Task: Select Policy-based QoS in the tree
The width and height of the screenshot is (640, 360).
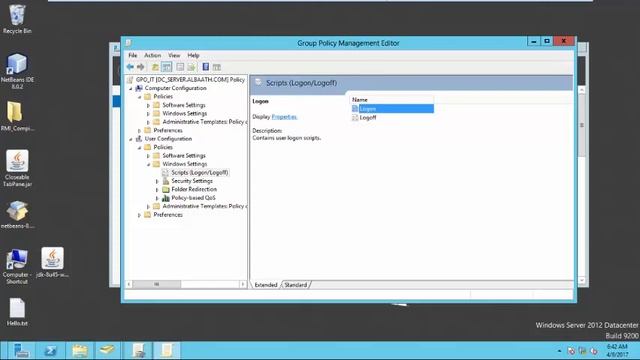Action: coord(193,198)
